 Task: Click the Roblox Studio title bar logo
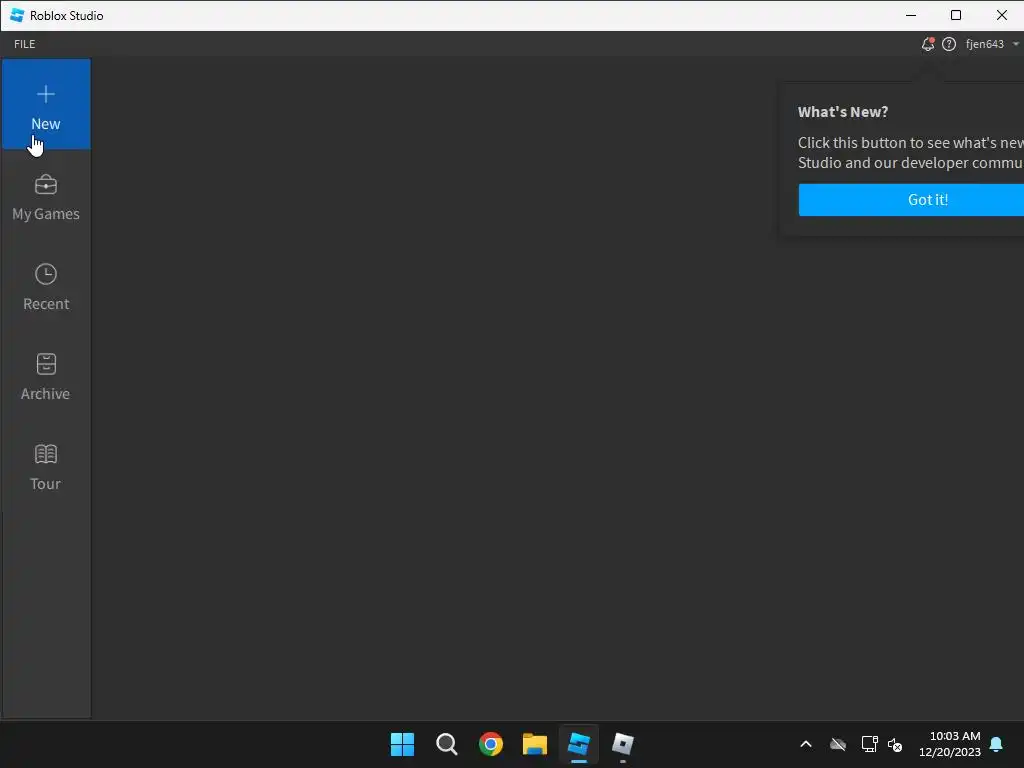(x=18, y=15)
